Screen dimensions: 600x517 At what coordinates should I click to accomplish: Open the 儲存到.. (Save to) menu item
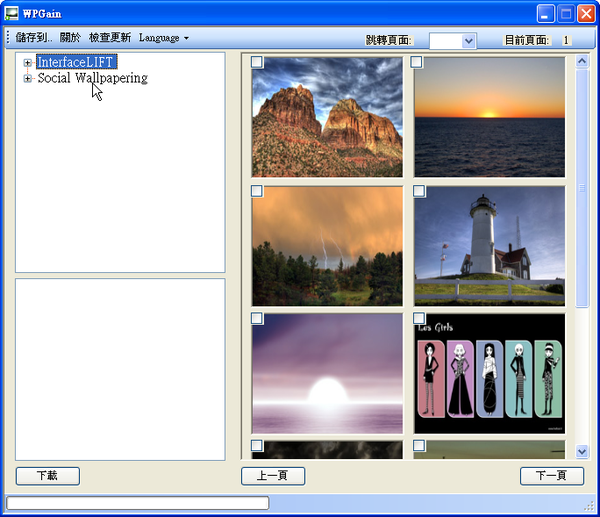33,38
